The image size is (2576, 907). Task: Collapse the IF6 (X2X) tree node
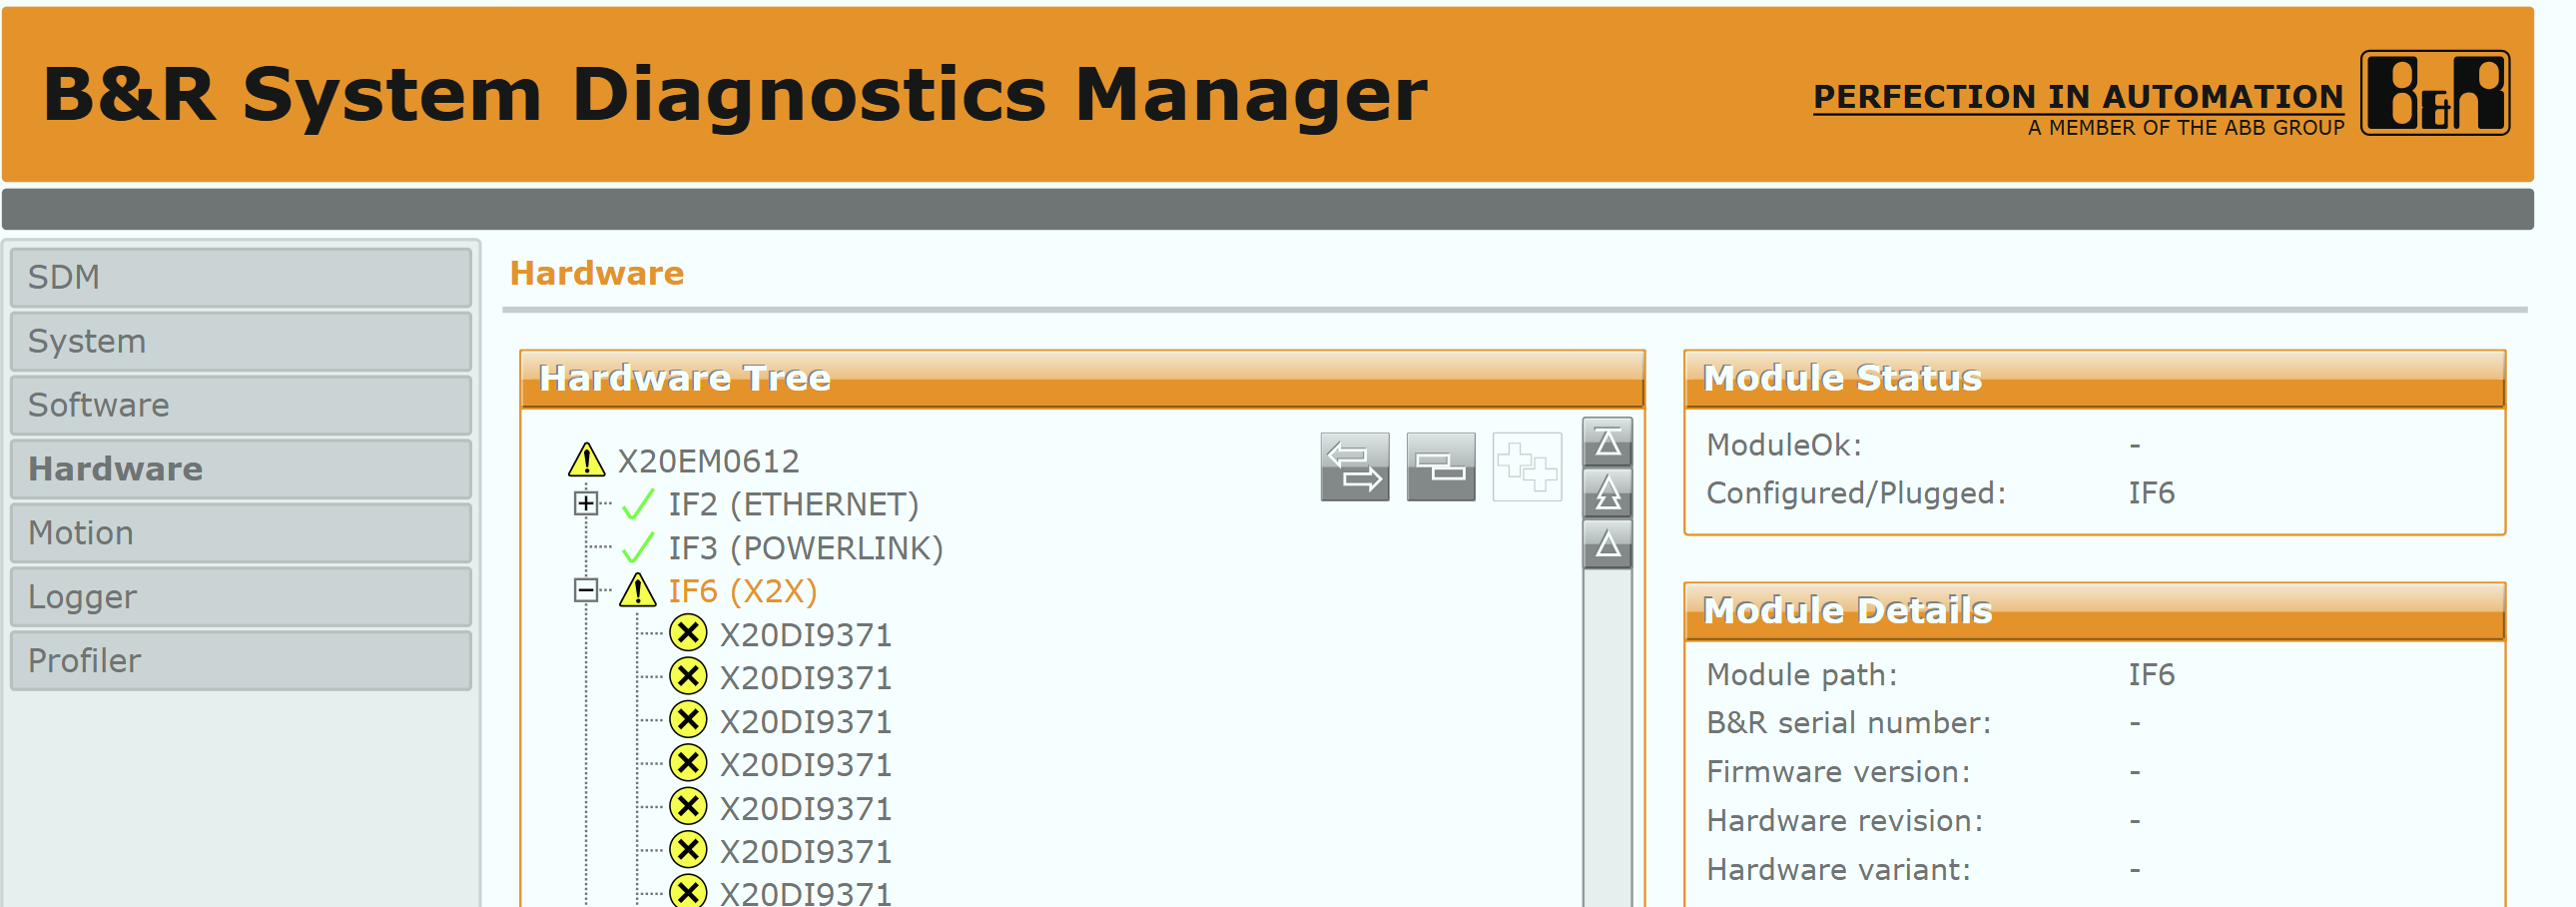(586, 590)
